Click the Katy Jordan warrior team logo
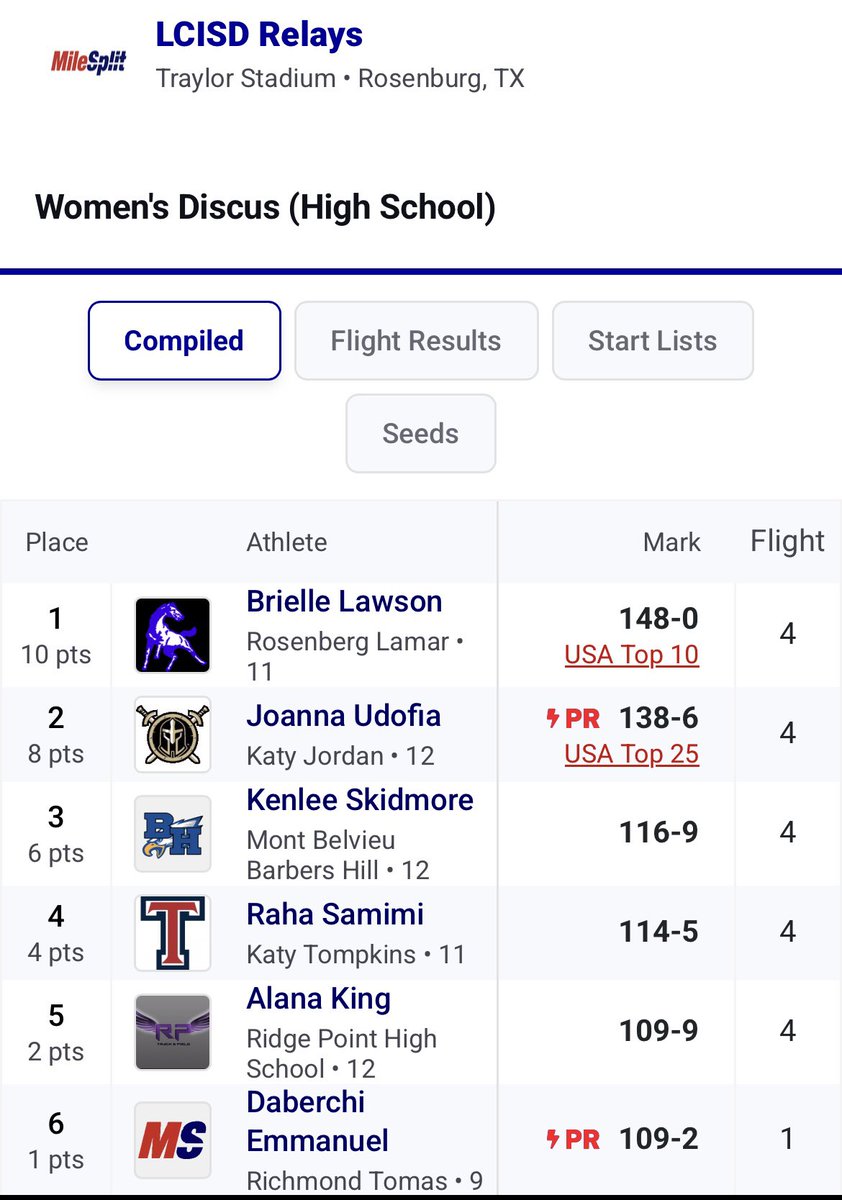The image size is (842, 1200). click(x=173, y=734)
